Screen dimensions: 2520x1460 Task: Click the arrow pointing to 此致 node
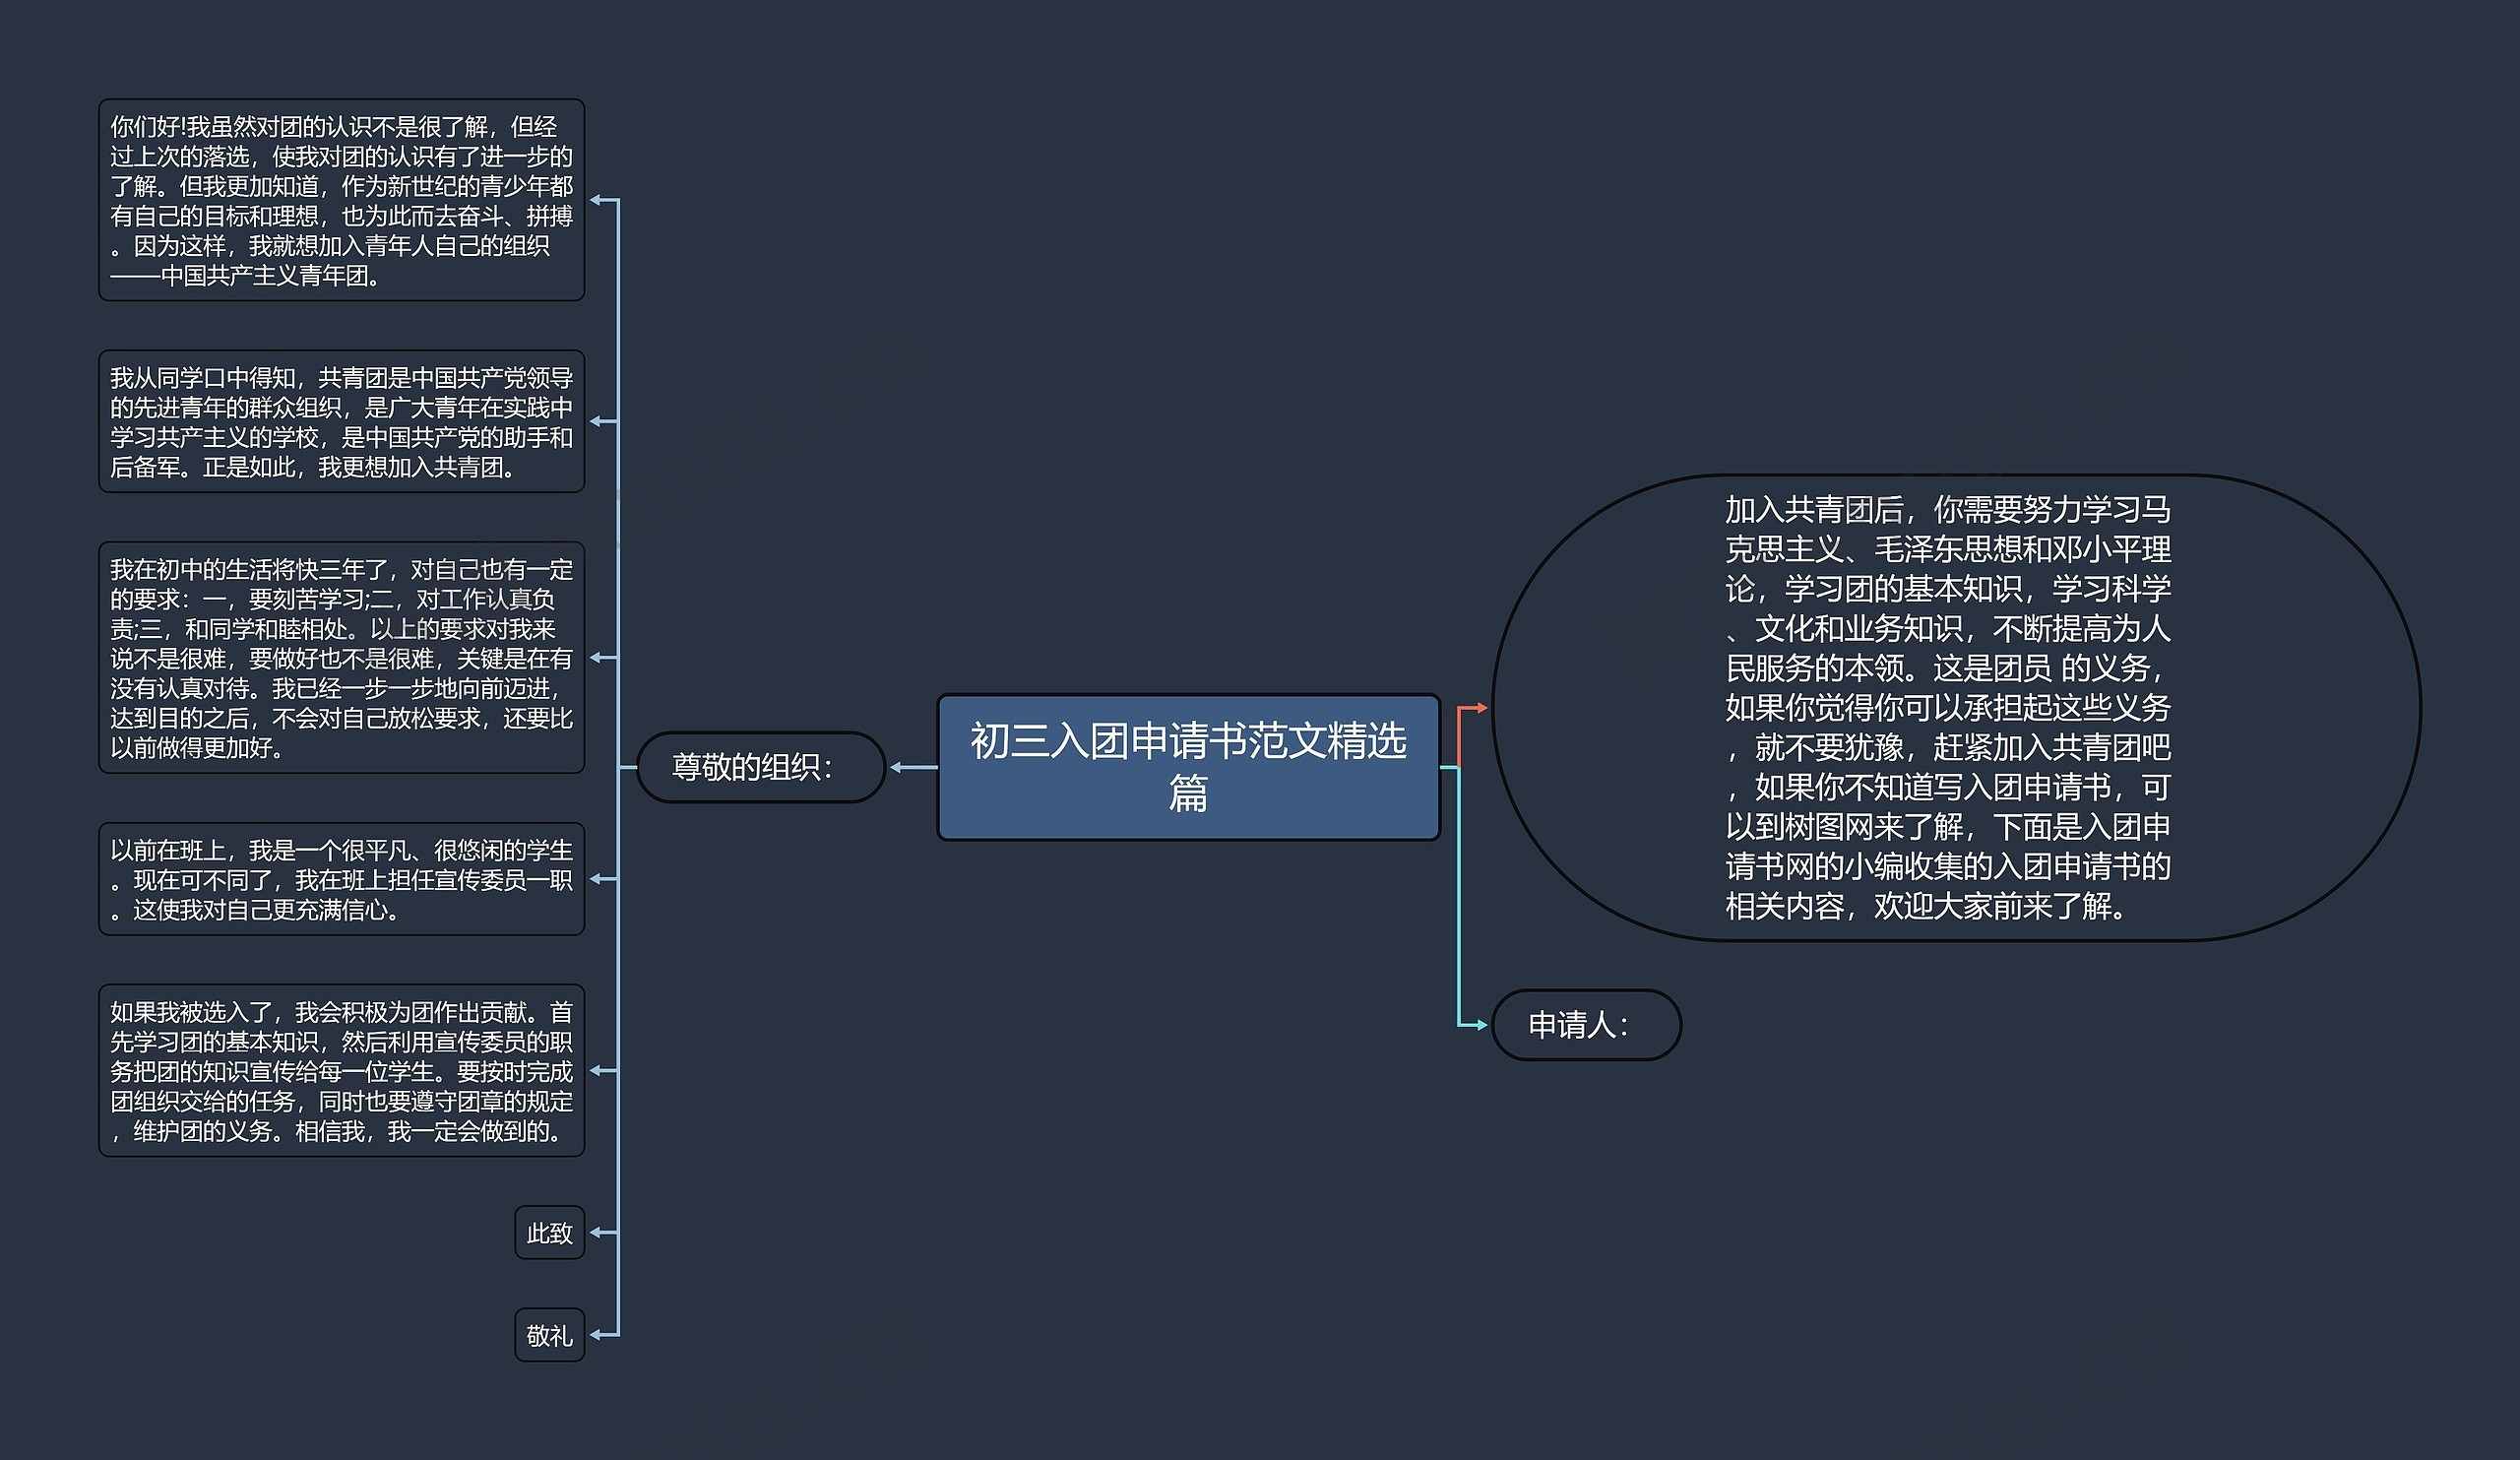[597, 1233]
